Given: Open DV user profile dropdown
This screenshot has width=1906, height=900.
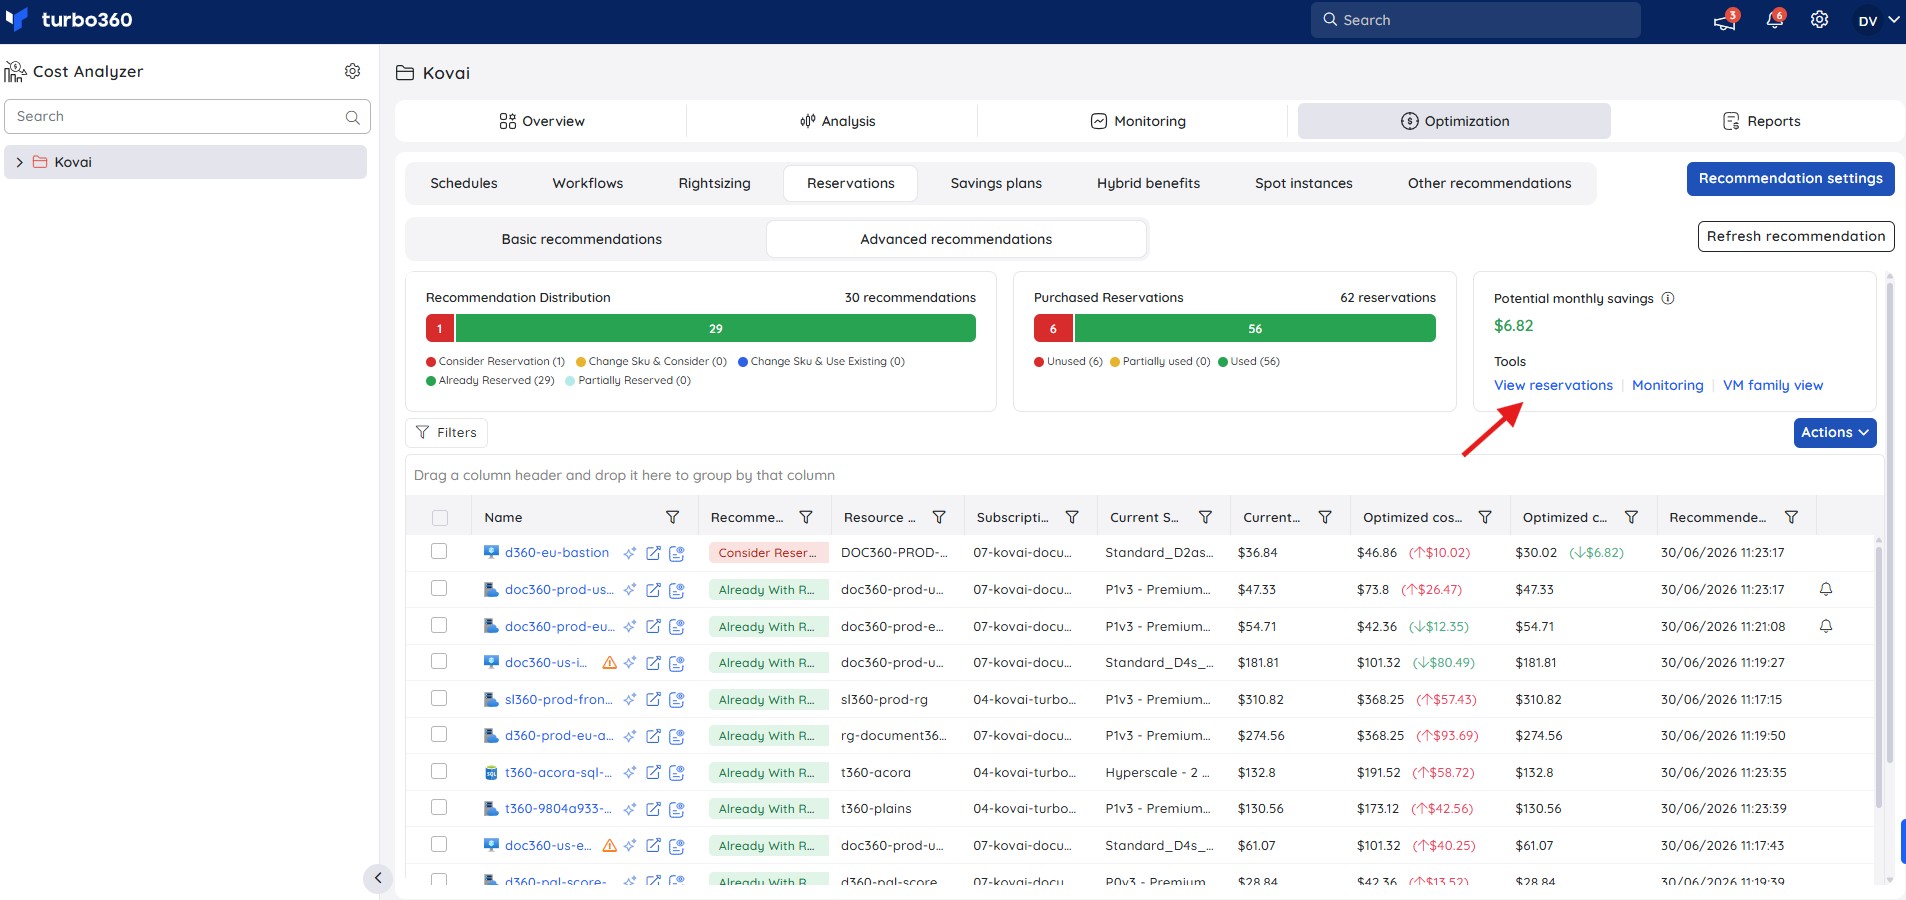Looking at the screenshot, I should (1877, 20).
